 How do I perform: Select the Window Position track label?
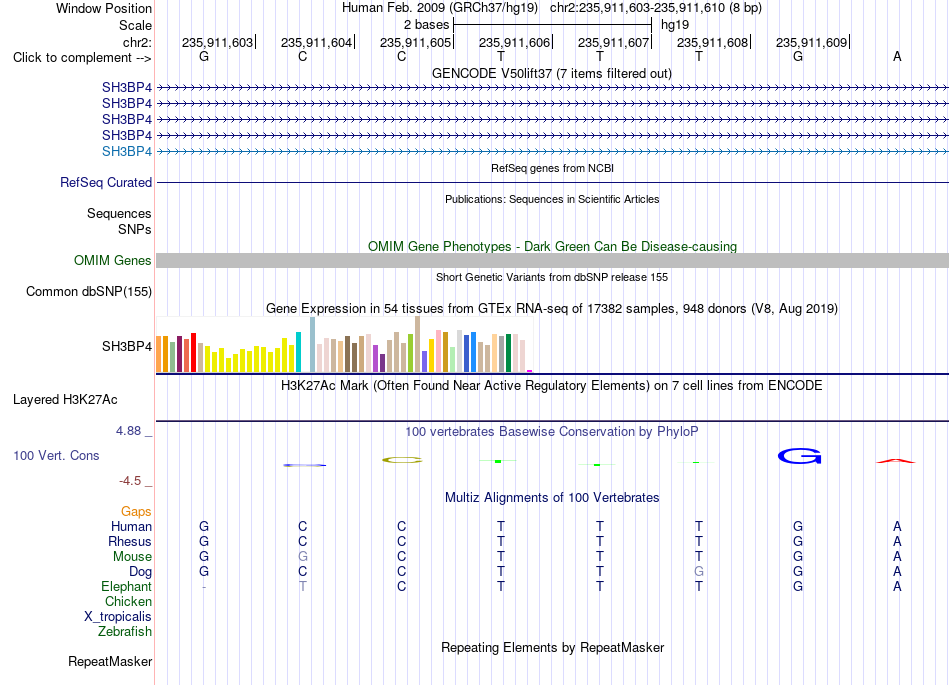(x=104, y=8)
